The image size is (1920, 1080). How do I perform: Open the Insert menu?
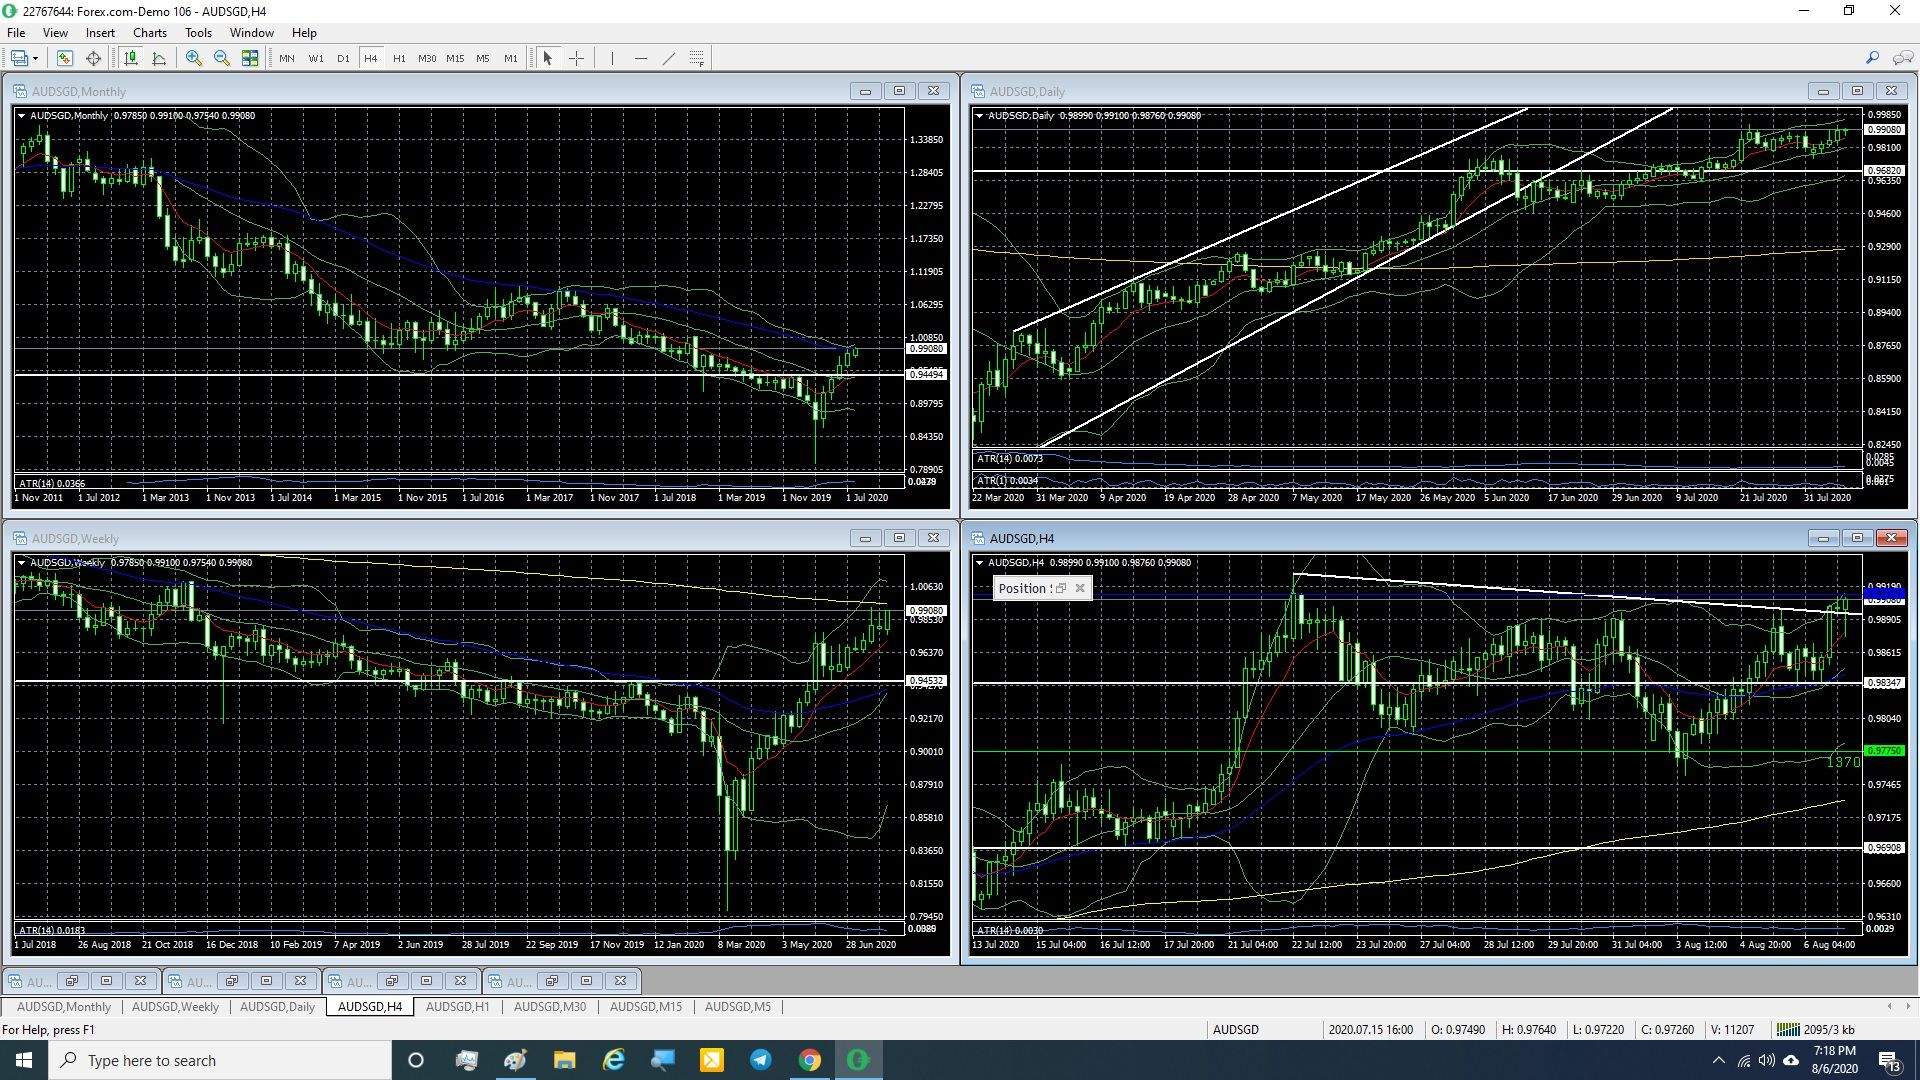(x=100, y=33)
